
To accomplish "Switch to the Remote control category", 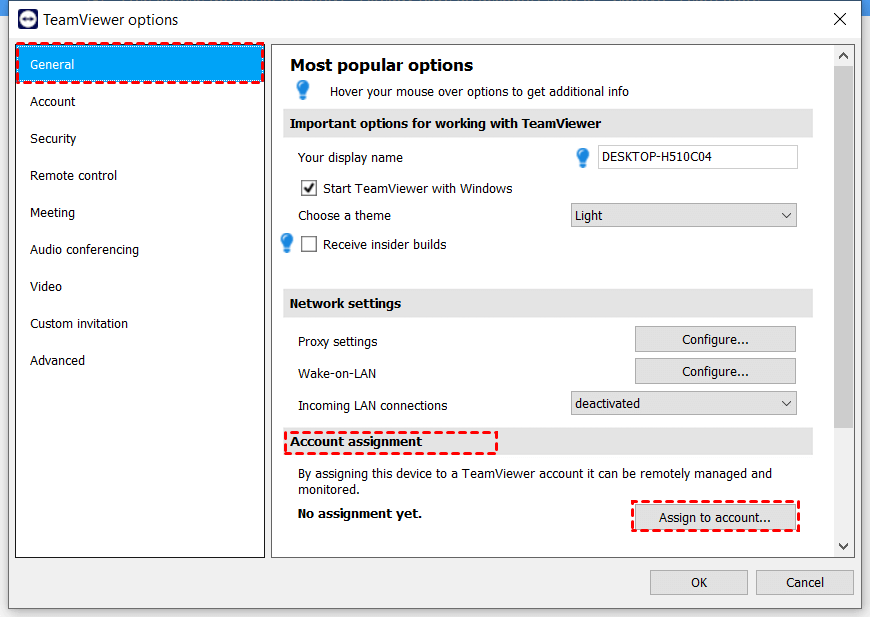I will (74, 176).
